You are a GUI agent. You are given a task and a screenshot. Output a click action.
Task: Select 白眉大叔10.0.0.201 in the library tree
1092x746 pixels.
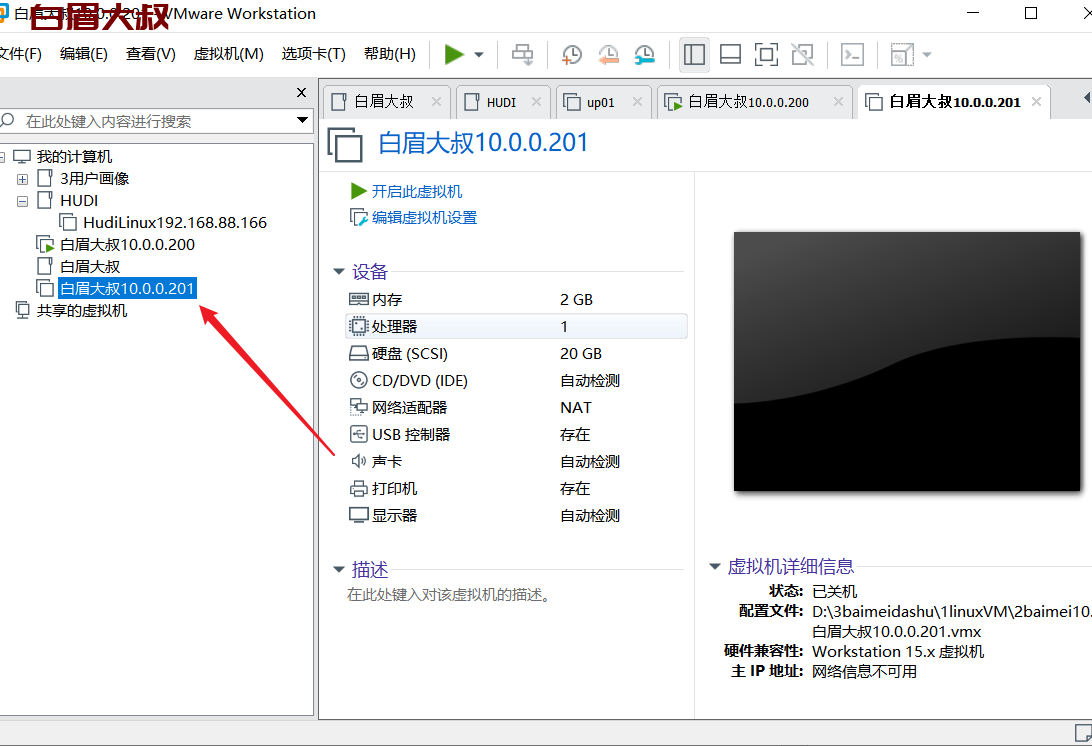point(127,289)
